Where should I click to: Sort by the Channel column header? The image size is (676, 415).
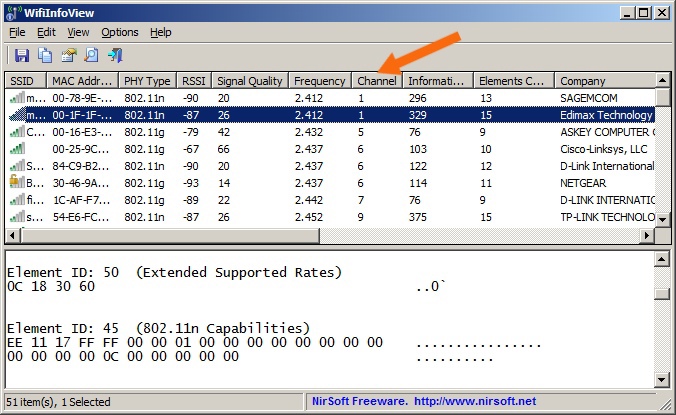[377, 81]
